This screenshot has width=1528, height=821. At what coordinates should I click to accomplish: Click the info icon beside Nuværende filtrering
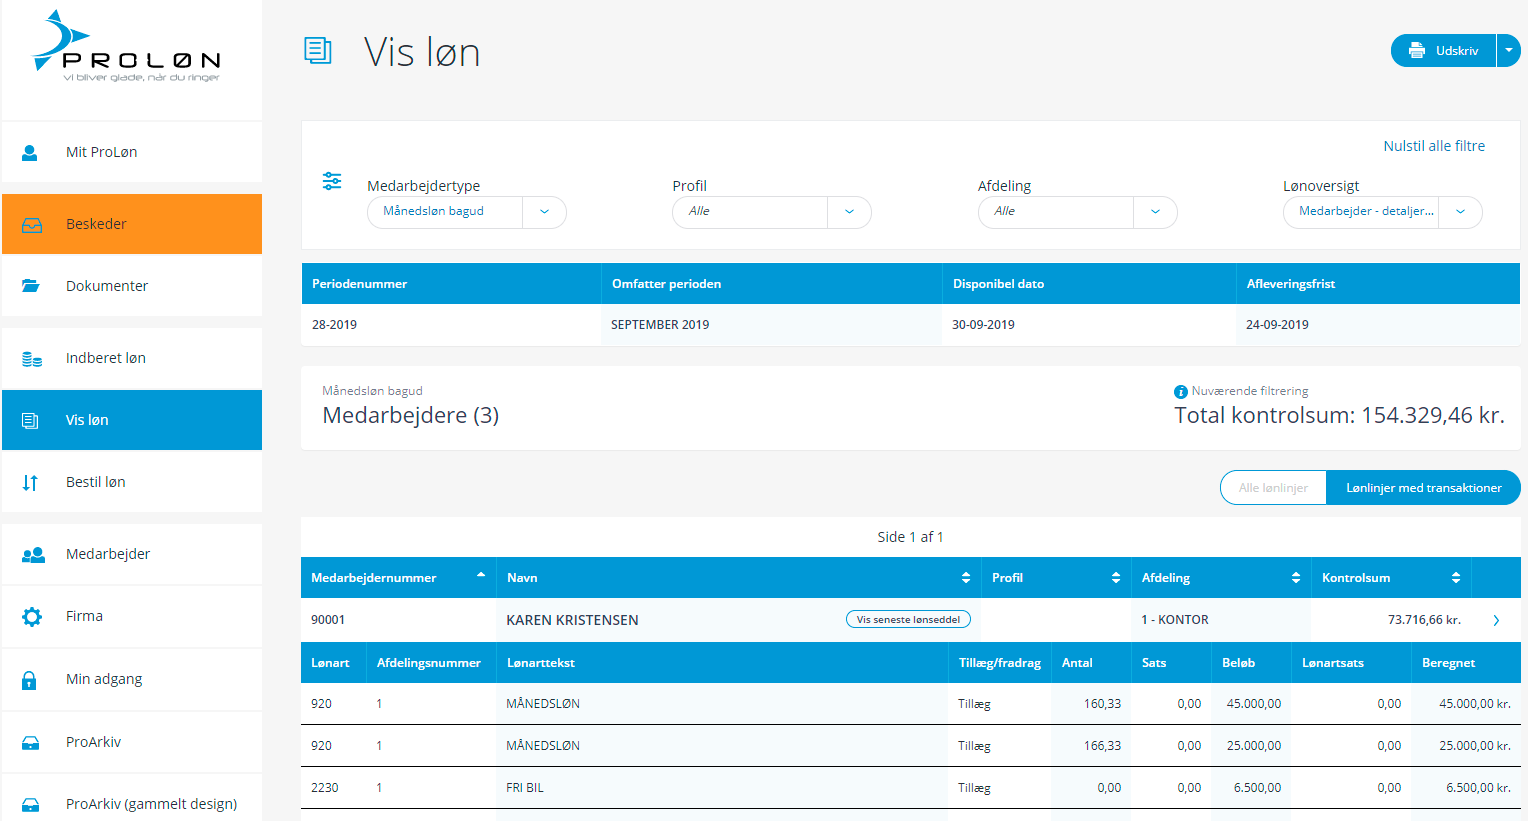(x=1180, y=392)
